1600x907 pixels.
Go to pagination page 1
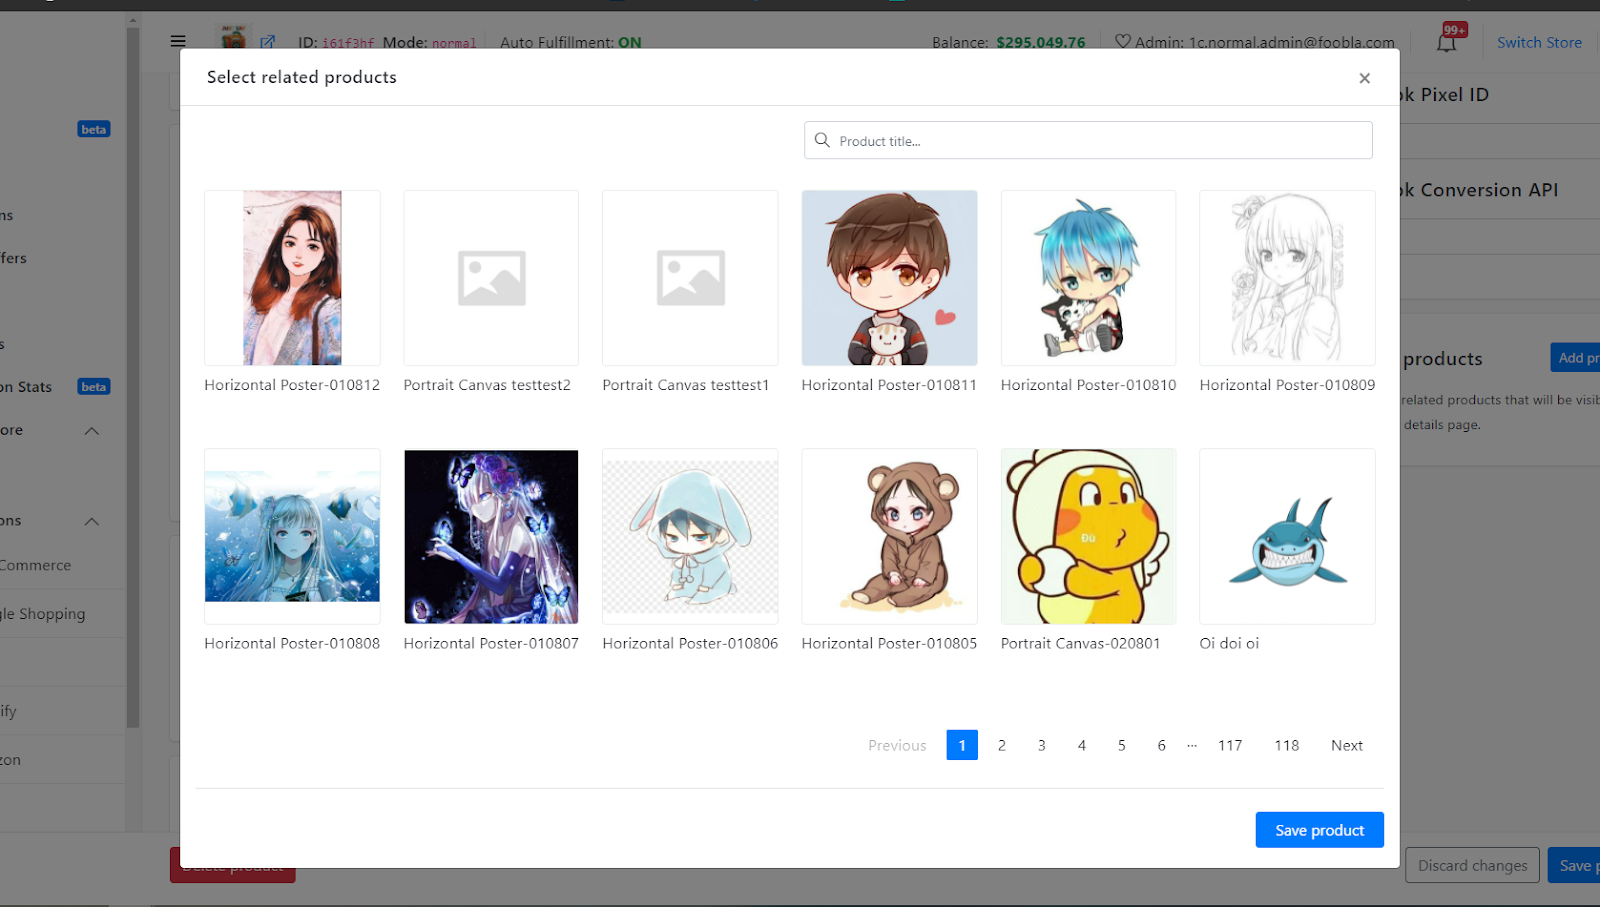pyautogui.click(x=962, y=745)
